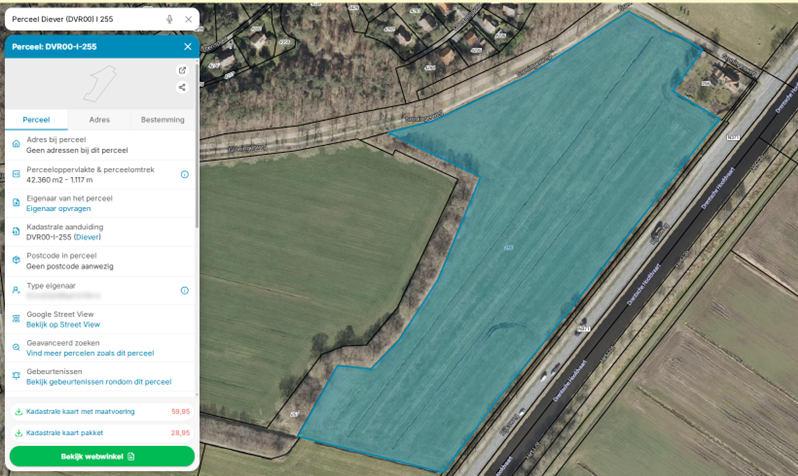View Bekijk gebeurtenissen rondom dit perceel
This screenshot has height=476, width=798.
[x=98, y=382]
